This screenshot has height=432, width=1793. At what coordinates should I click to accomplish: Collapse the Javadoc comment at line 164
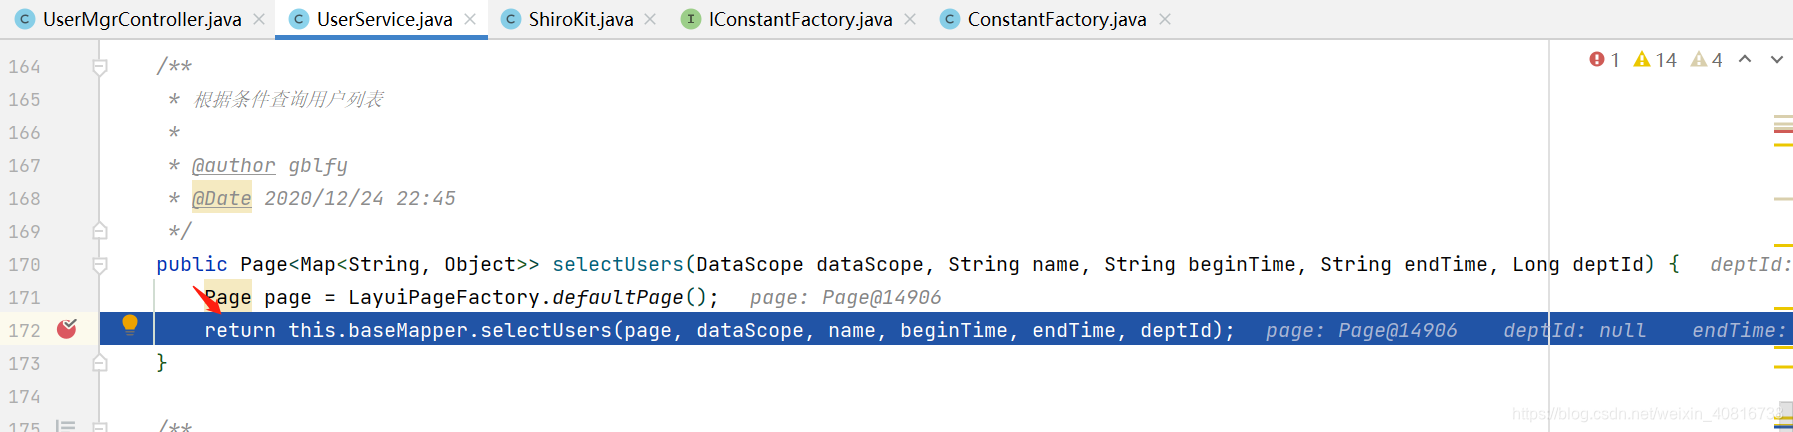pyautogui.click(x=100, y=67)
